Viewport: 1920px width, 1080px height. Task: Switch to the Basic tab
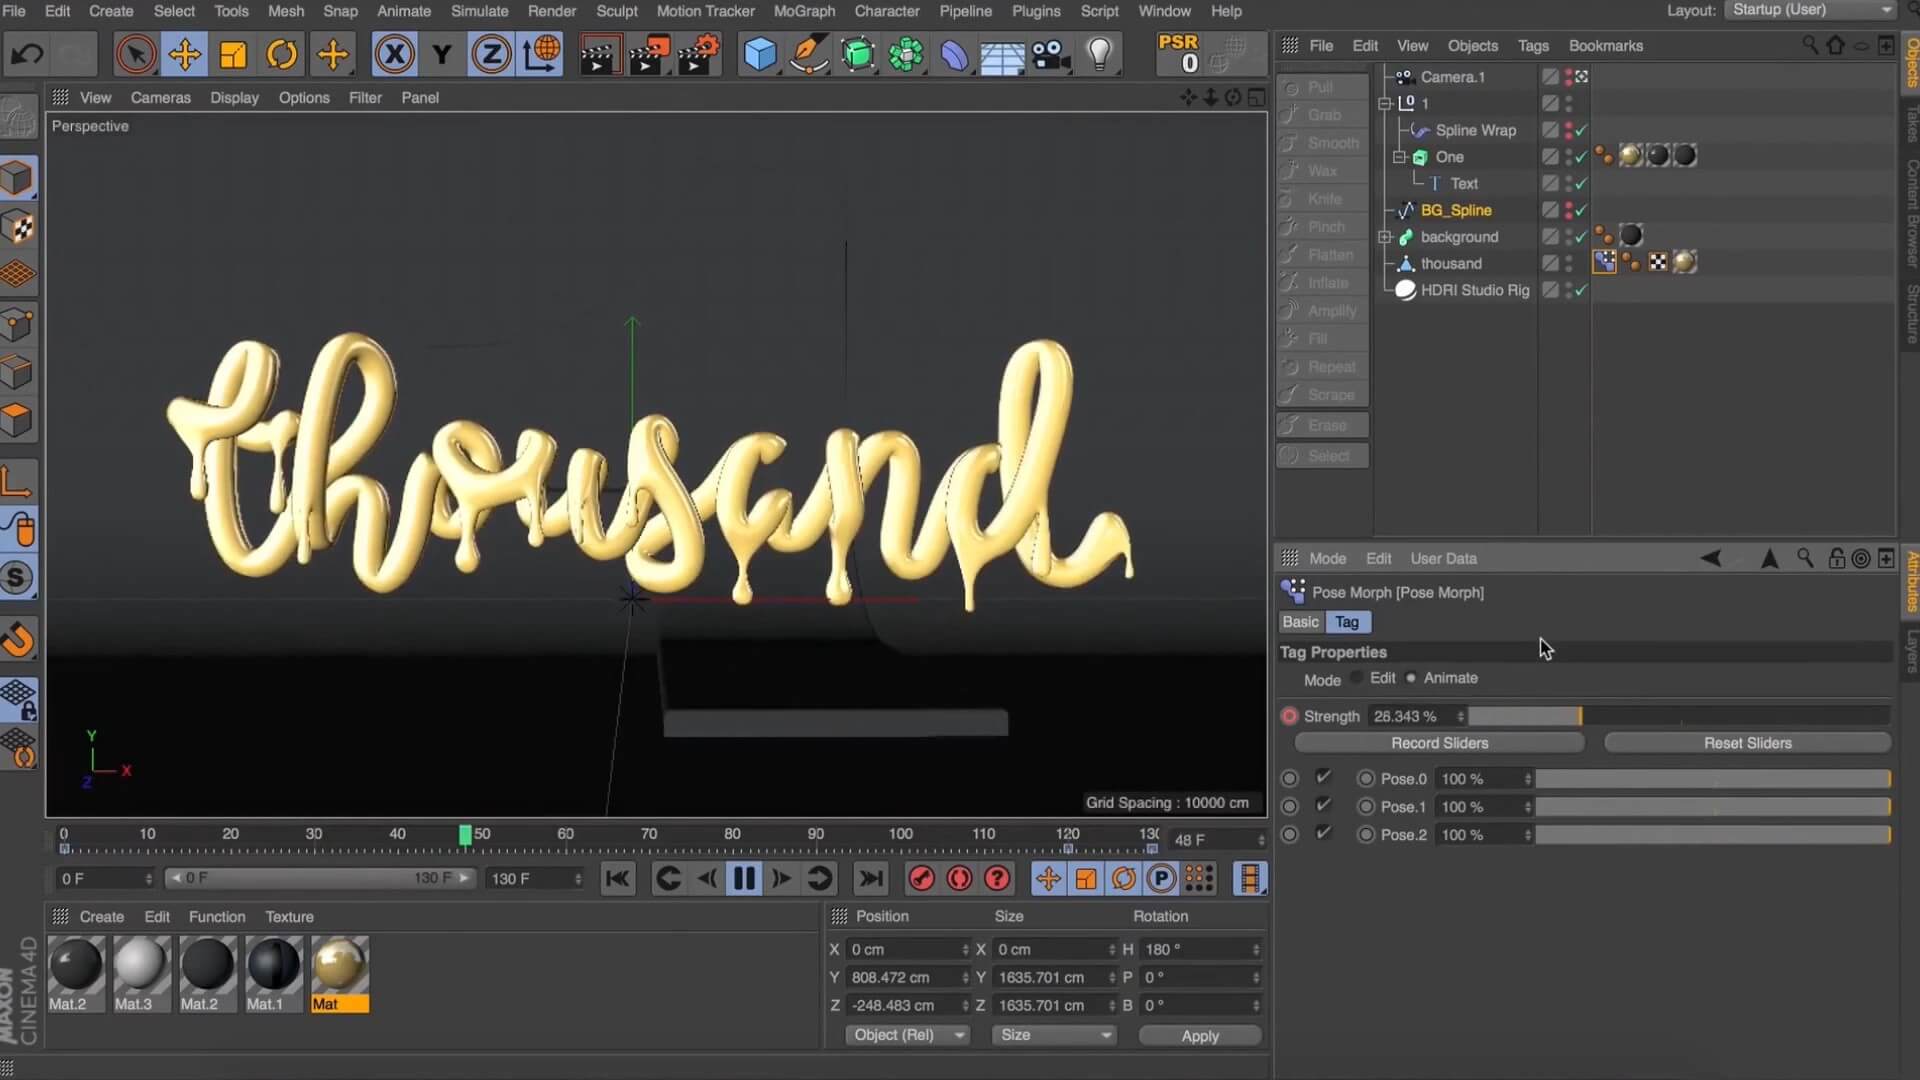pos(1300,622)
